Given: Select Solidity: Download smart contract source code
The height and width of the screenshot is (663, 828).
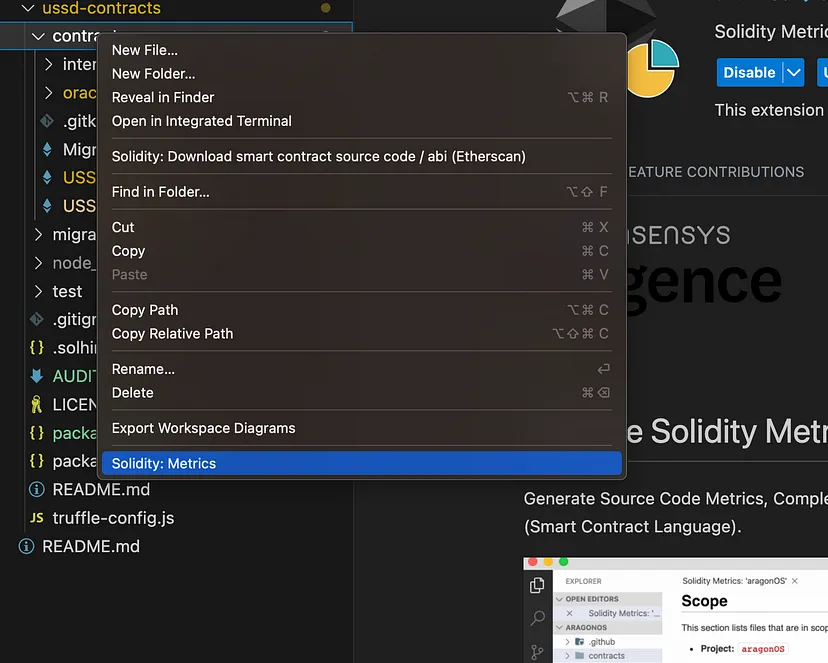Looking at the screenshot, I should (362, 157).
